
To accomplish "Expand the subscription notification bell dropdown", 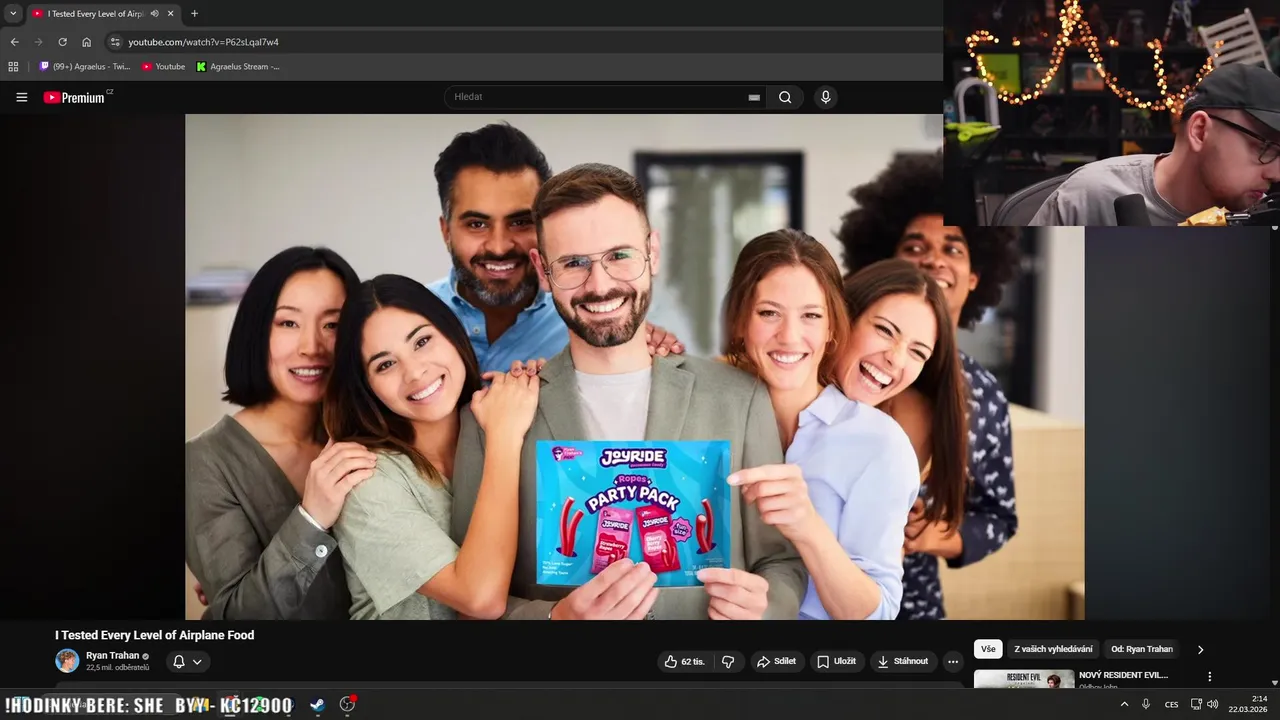I will (x=187, y=661).
